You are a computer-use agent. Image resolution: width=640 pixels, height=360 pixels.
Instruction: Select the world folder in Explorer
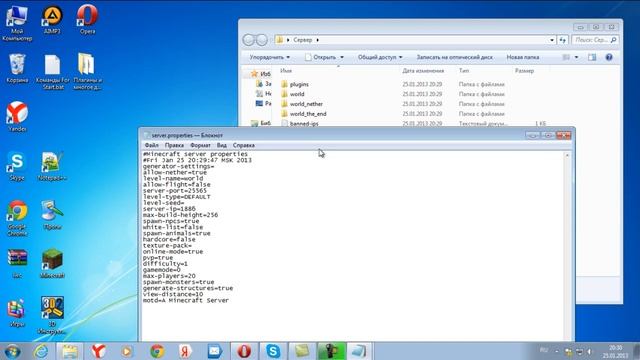pos(297,94)
